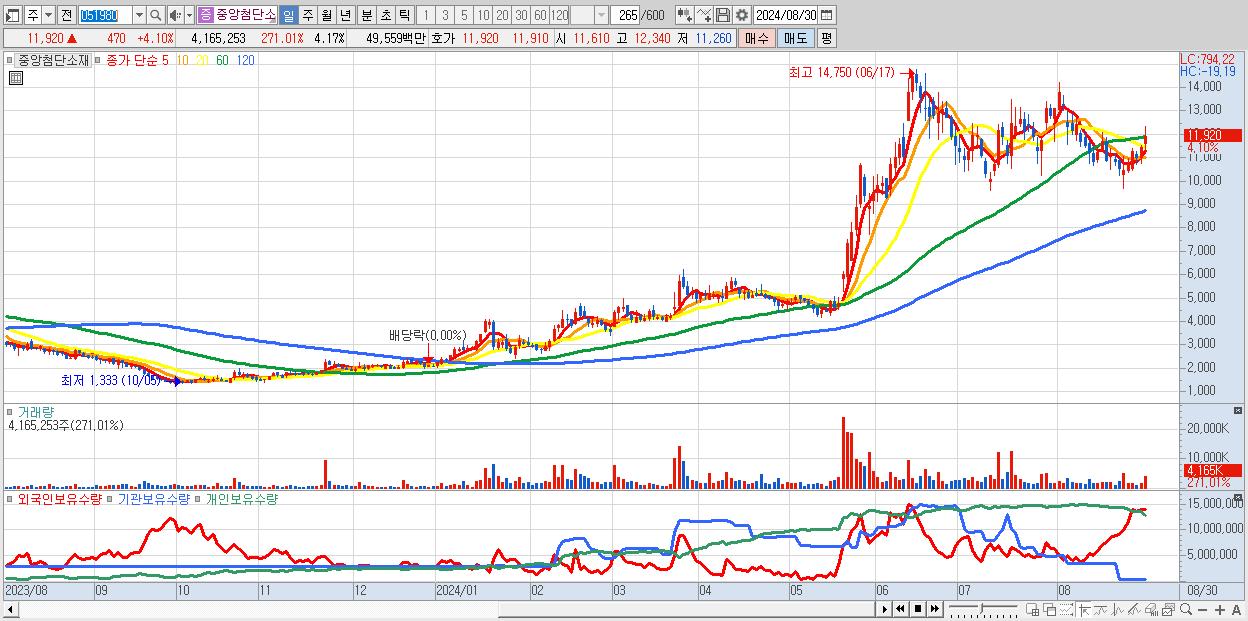
Task: Click the plus zoom-in icon at bottom right
Action: tap(1219, 609)
